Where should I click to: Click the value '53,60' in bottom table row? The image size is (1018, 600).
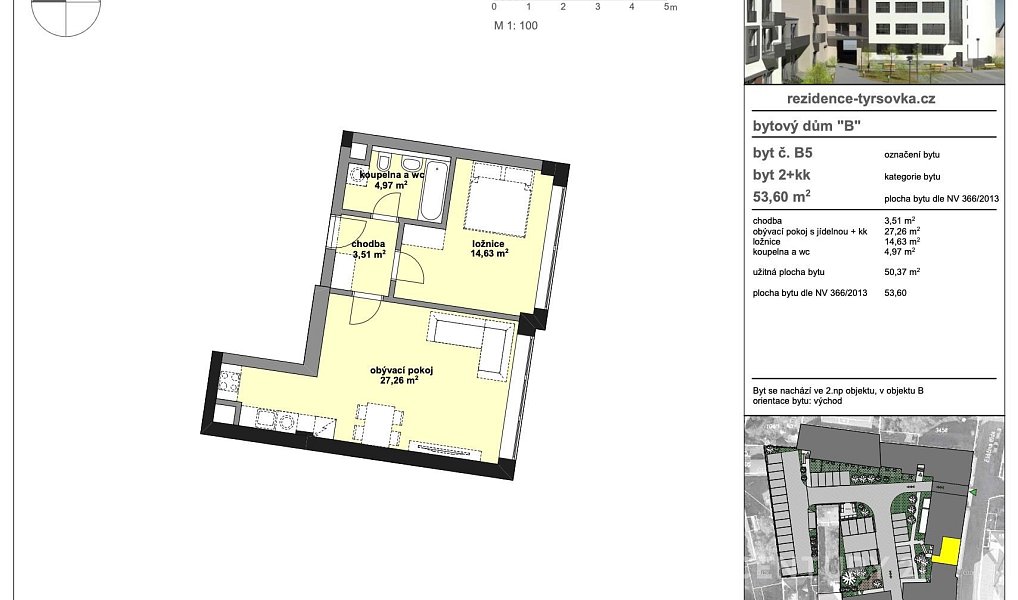point(895,293)
